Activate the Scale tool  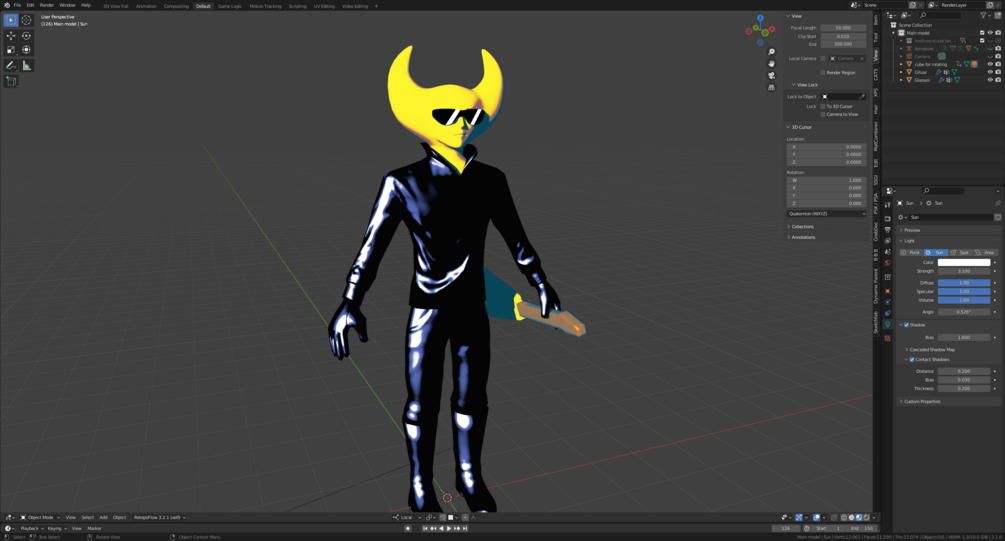[11, 50]
